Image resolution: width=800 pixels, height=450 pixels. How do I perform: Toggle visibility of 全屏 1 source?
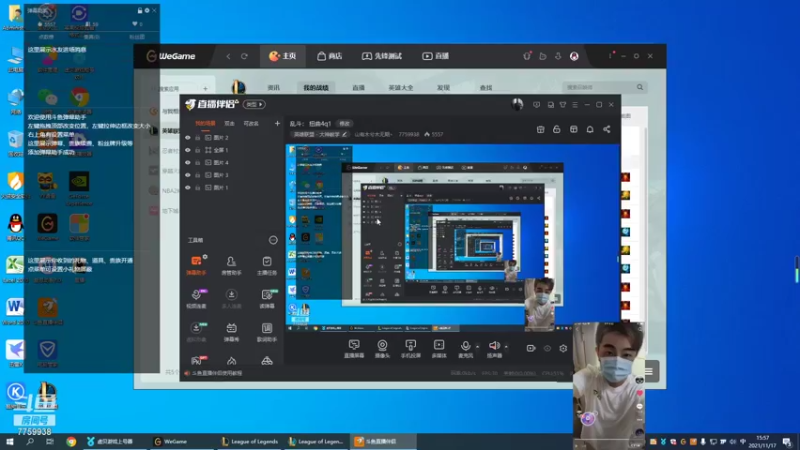(x=188, y=150)
